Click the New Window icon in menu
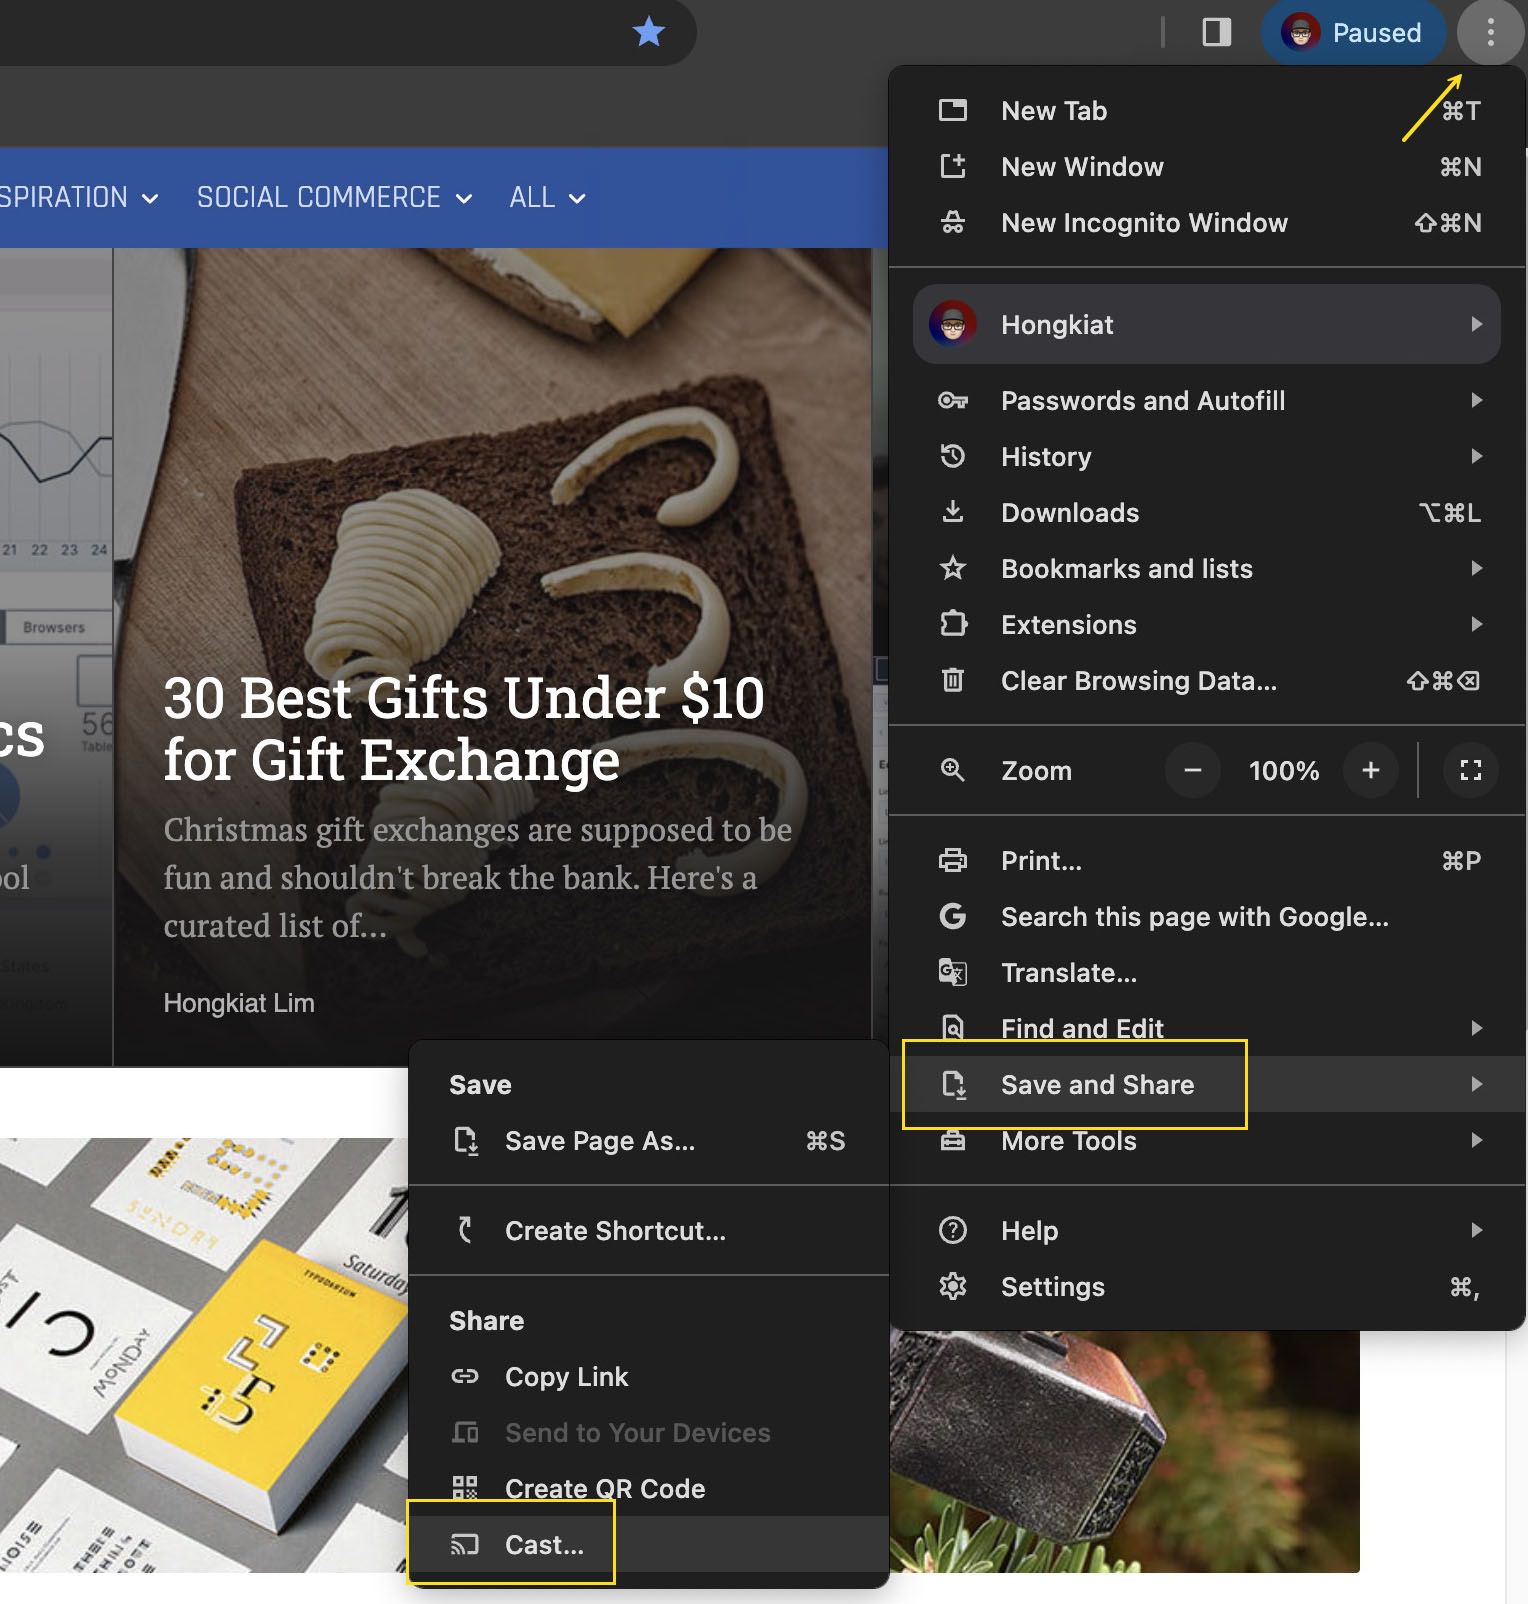1528x1604 pixels. point(953,167)
